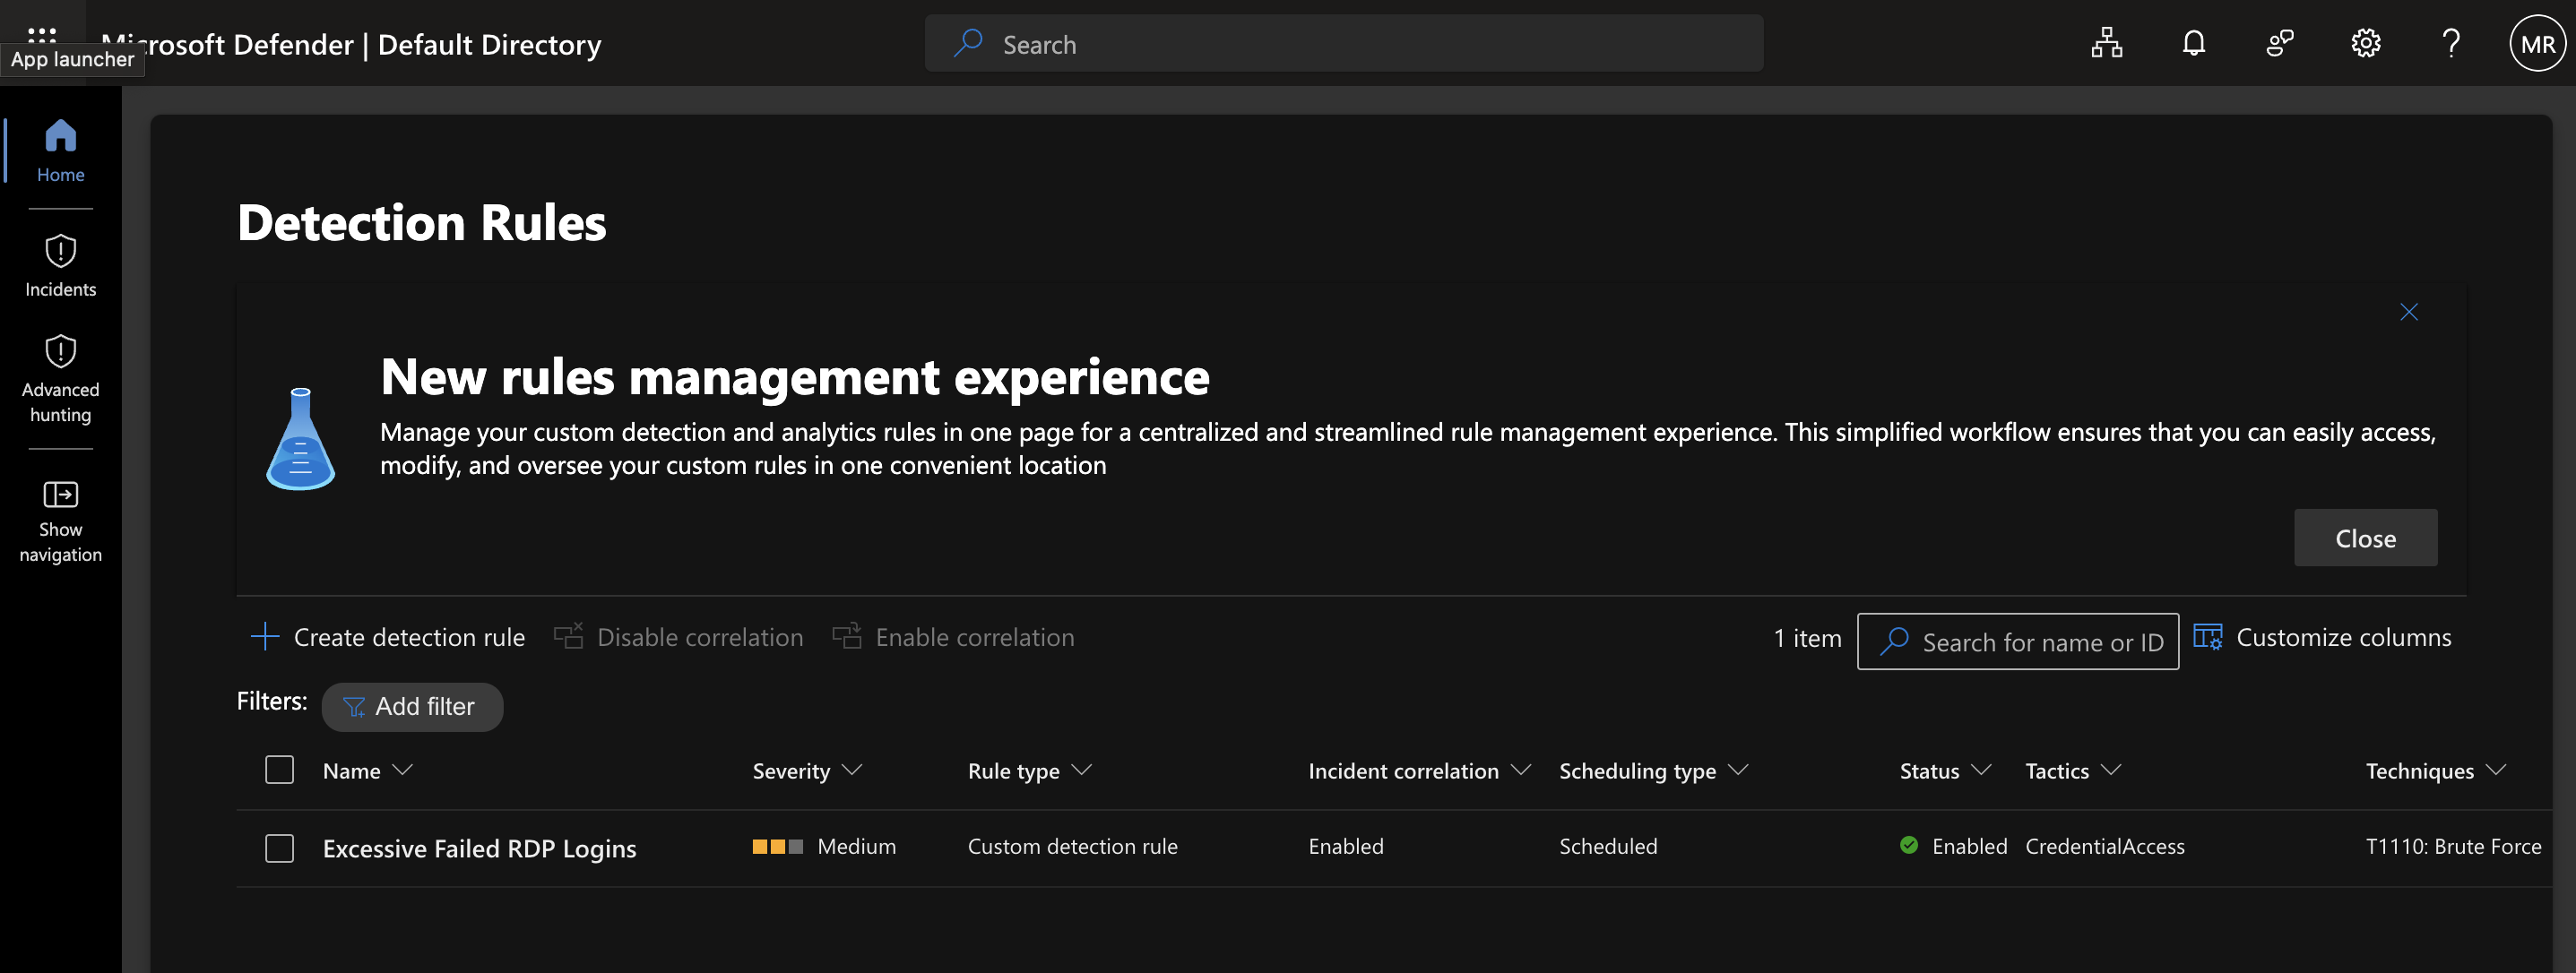Click the CredentialAccess tactic cell
Screen dimensions: 2576x973
2105,847
